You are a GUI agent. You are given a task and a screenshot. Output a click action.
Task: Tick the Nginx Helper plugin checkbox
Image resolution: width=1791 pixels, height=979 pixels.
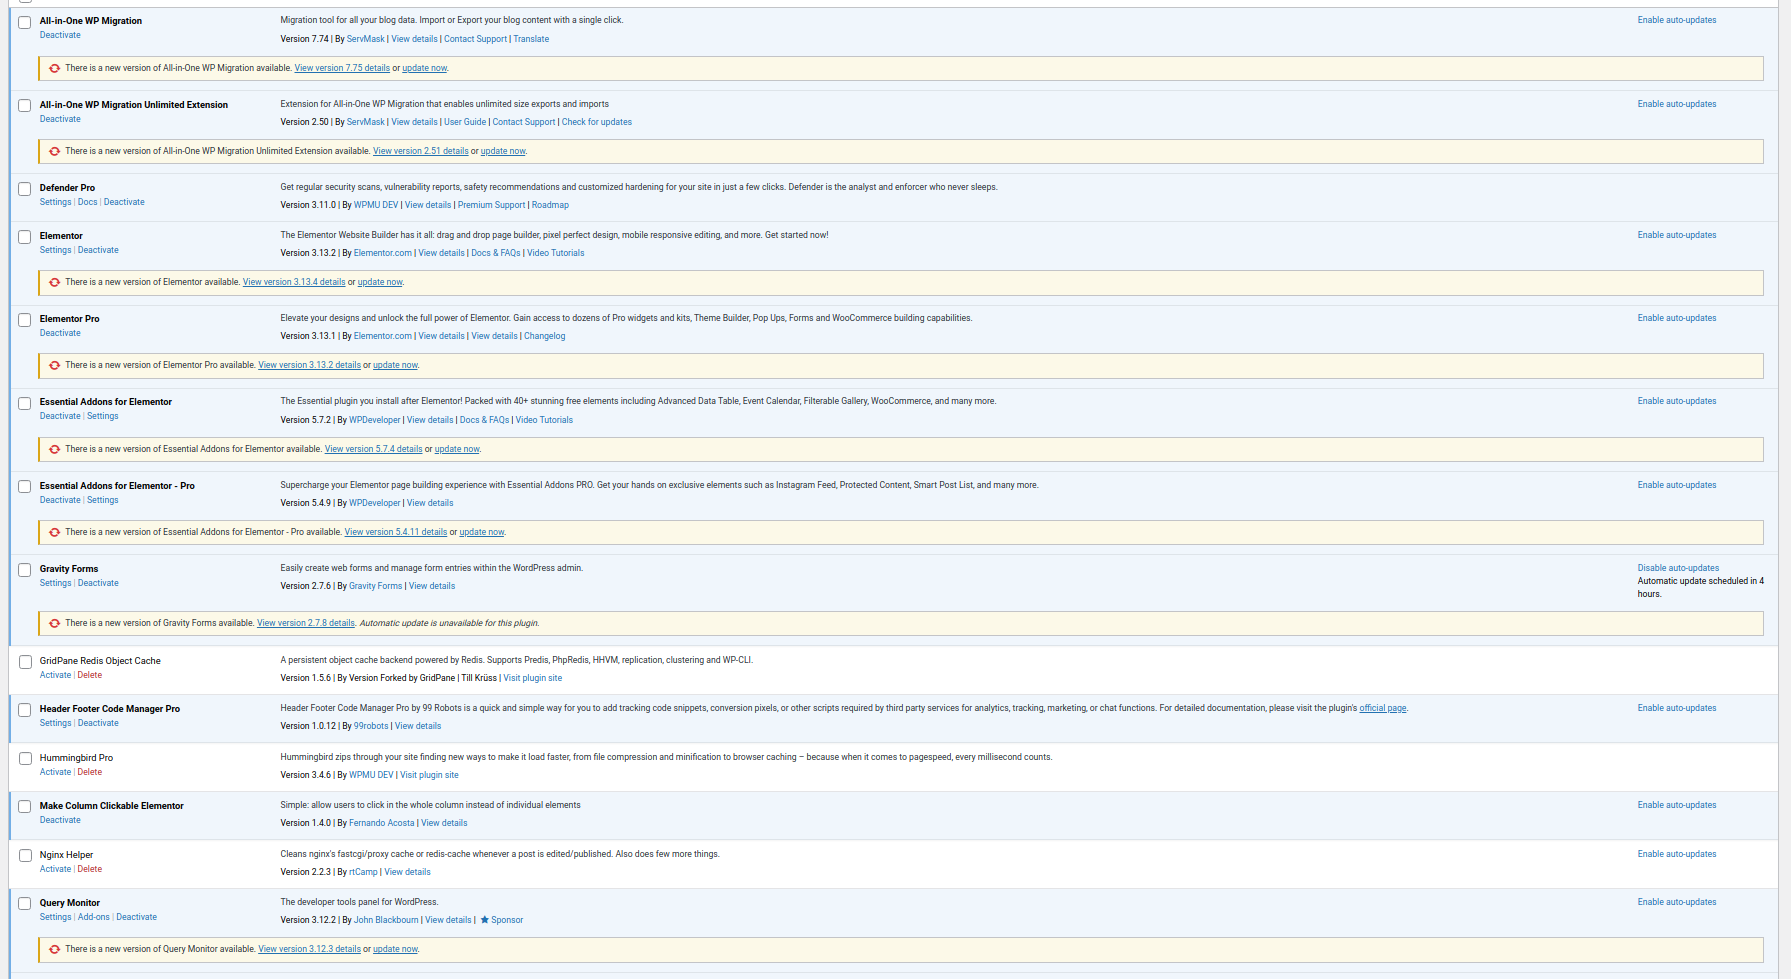pyautogui.click(x=25, y=856)
